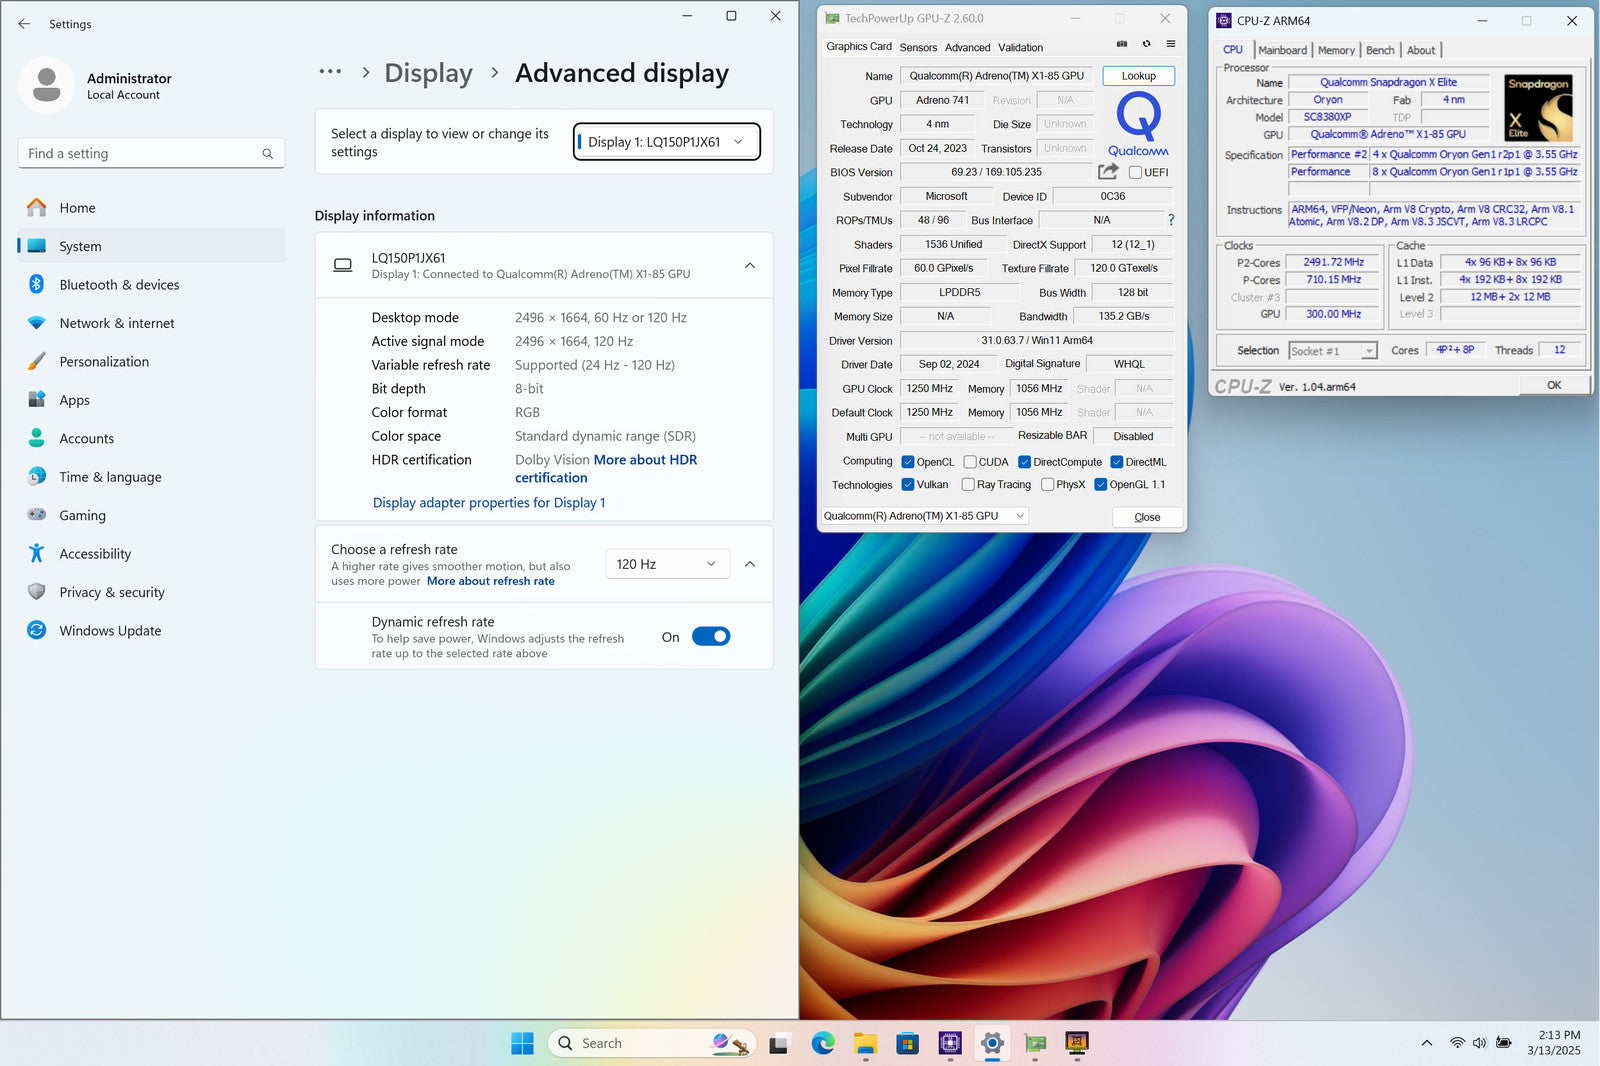Open the Display 1: LQ150P1JX61 dropdown

[x=667, y=142]
